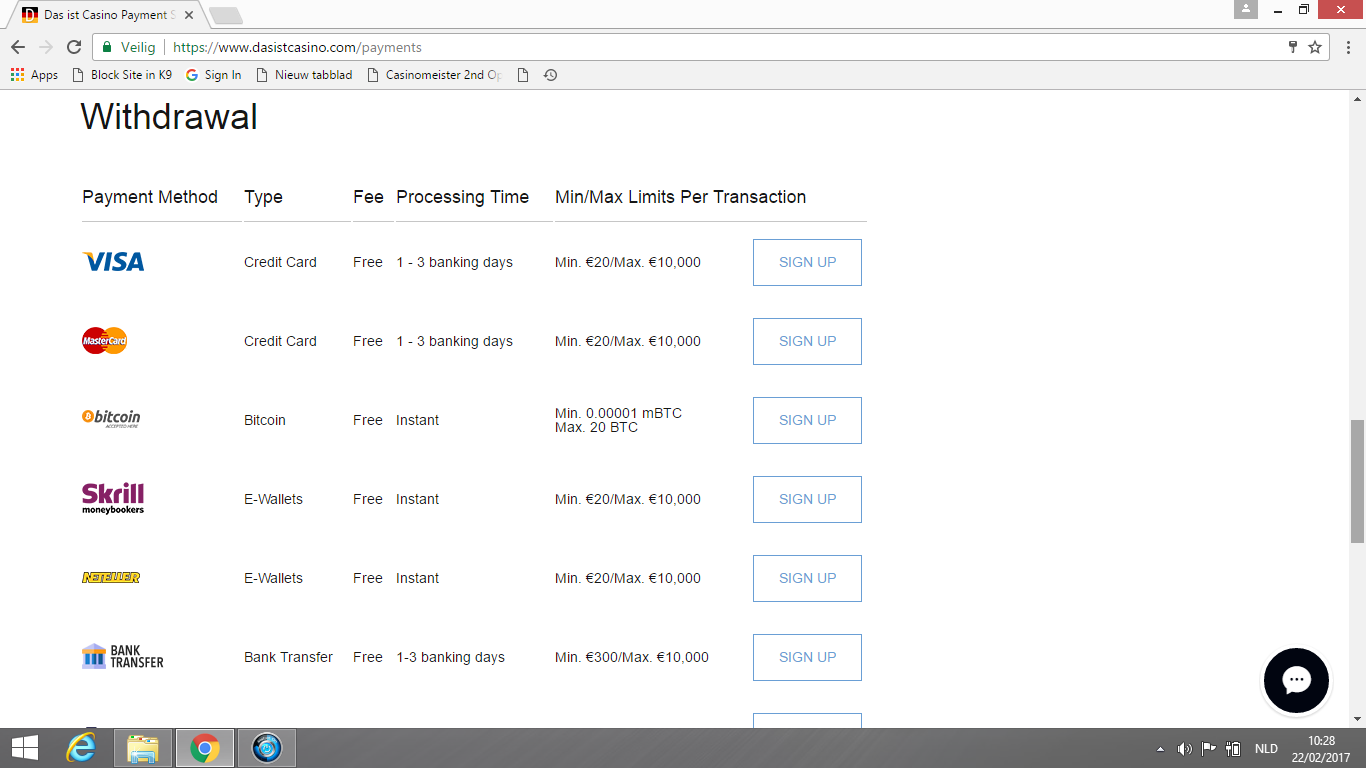
Task: Open the blue round app on taskbar
Action: [267, 748]
